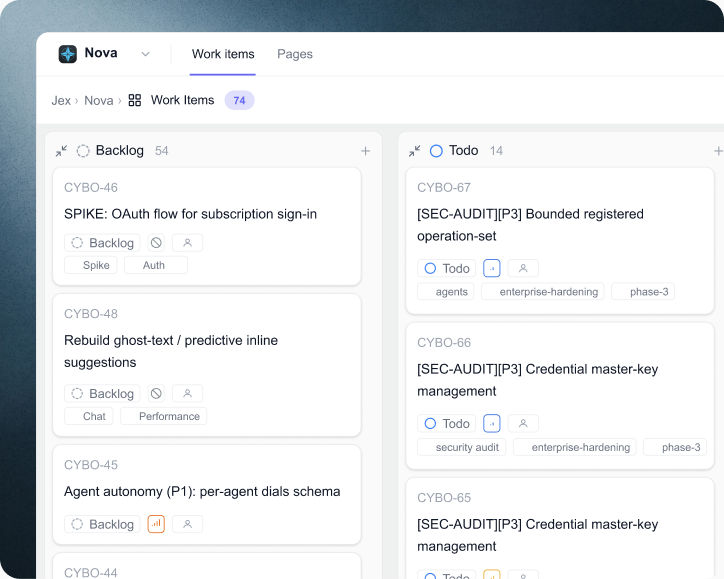This screenshot has height=579, width=724.
Task: Click enterprise-hardening label on CYBO-66
Action: 575,447
